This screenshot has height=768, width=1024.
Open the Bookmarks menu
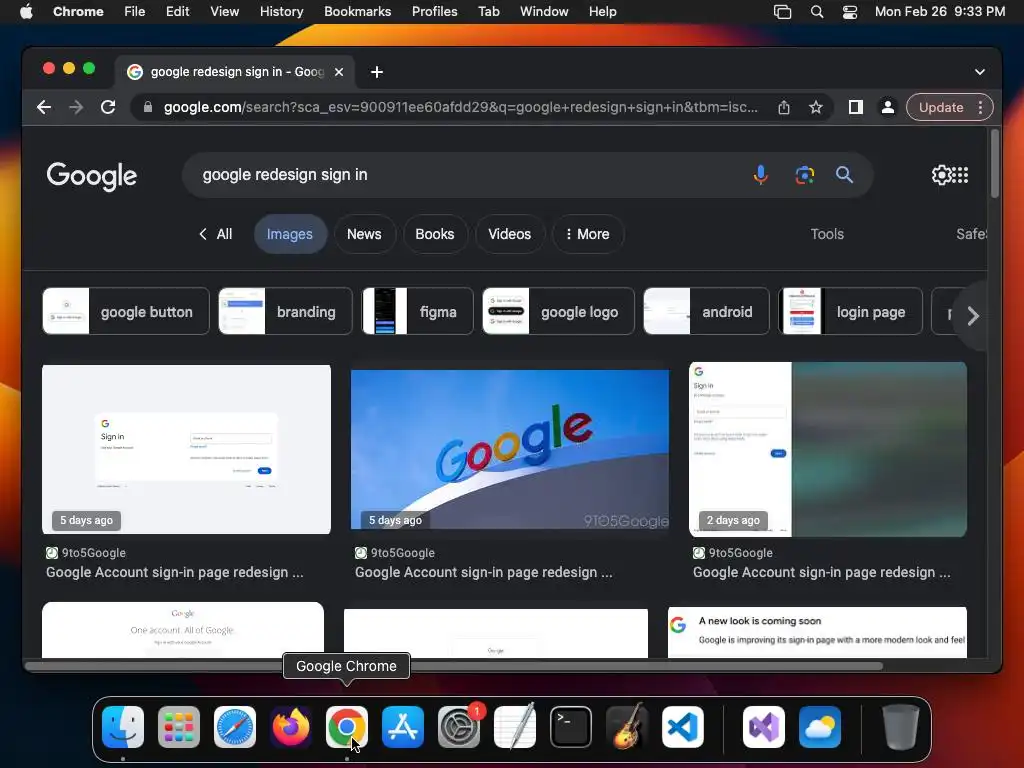pyautogui.click(x=358, y=12)
